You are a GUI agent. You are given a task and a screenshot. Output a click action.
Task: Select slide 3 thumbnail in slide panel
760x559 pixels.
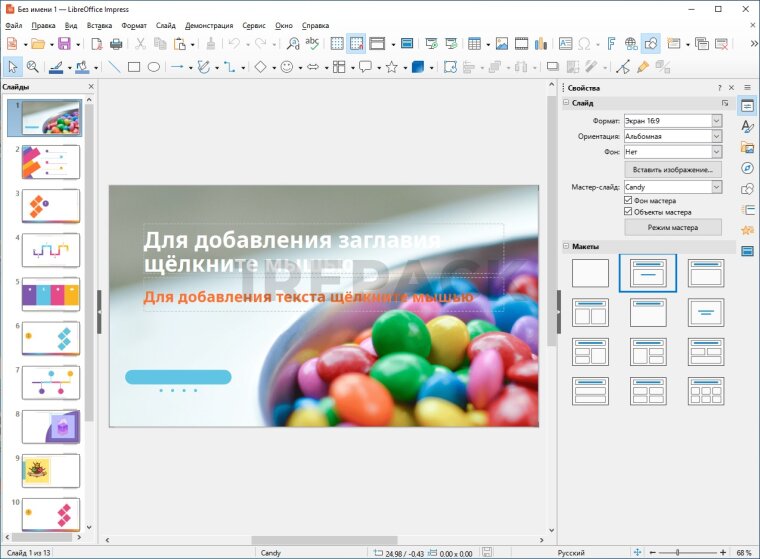pos(50,205)
